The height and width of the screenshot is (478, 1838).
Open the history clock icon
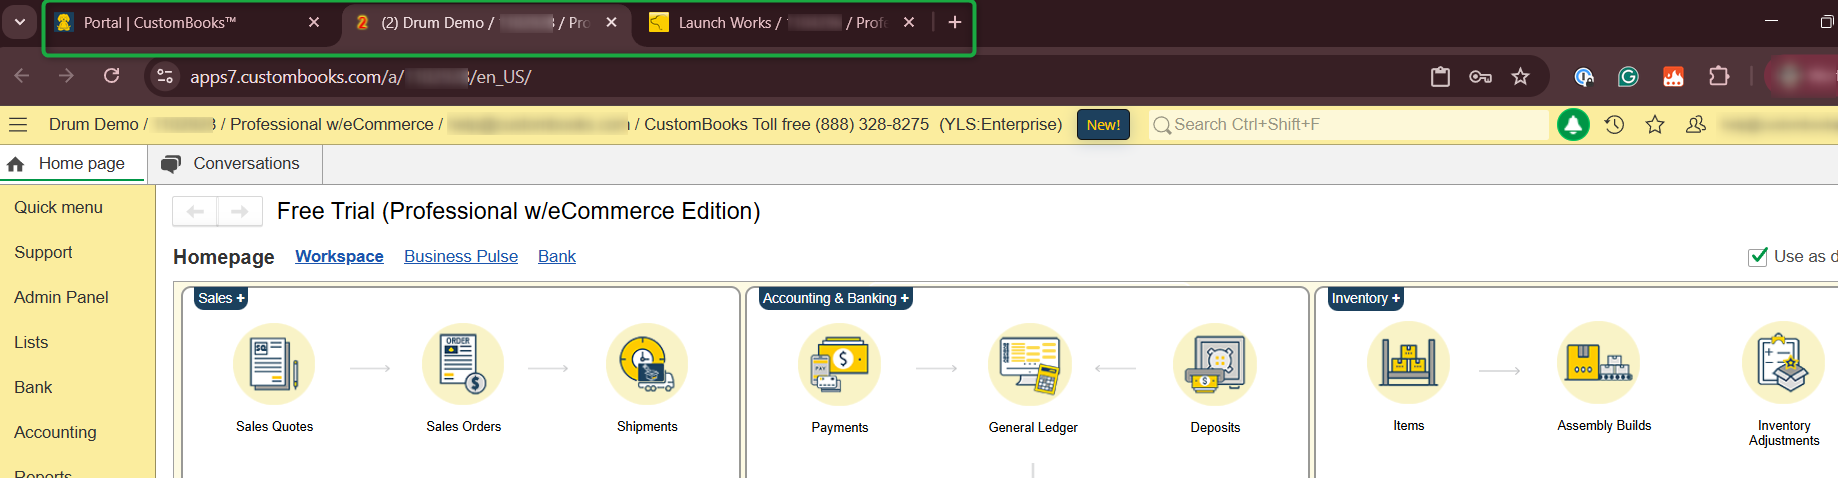(x=1614, y=125)
